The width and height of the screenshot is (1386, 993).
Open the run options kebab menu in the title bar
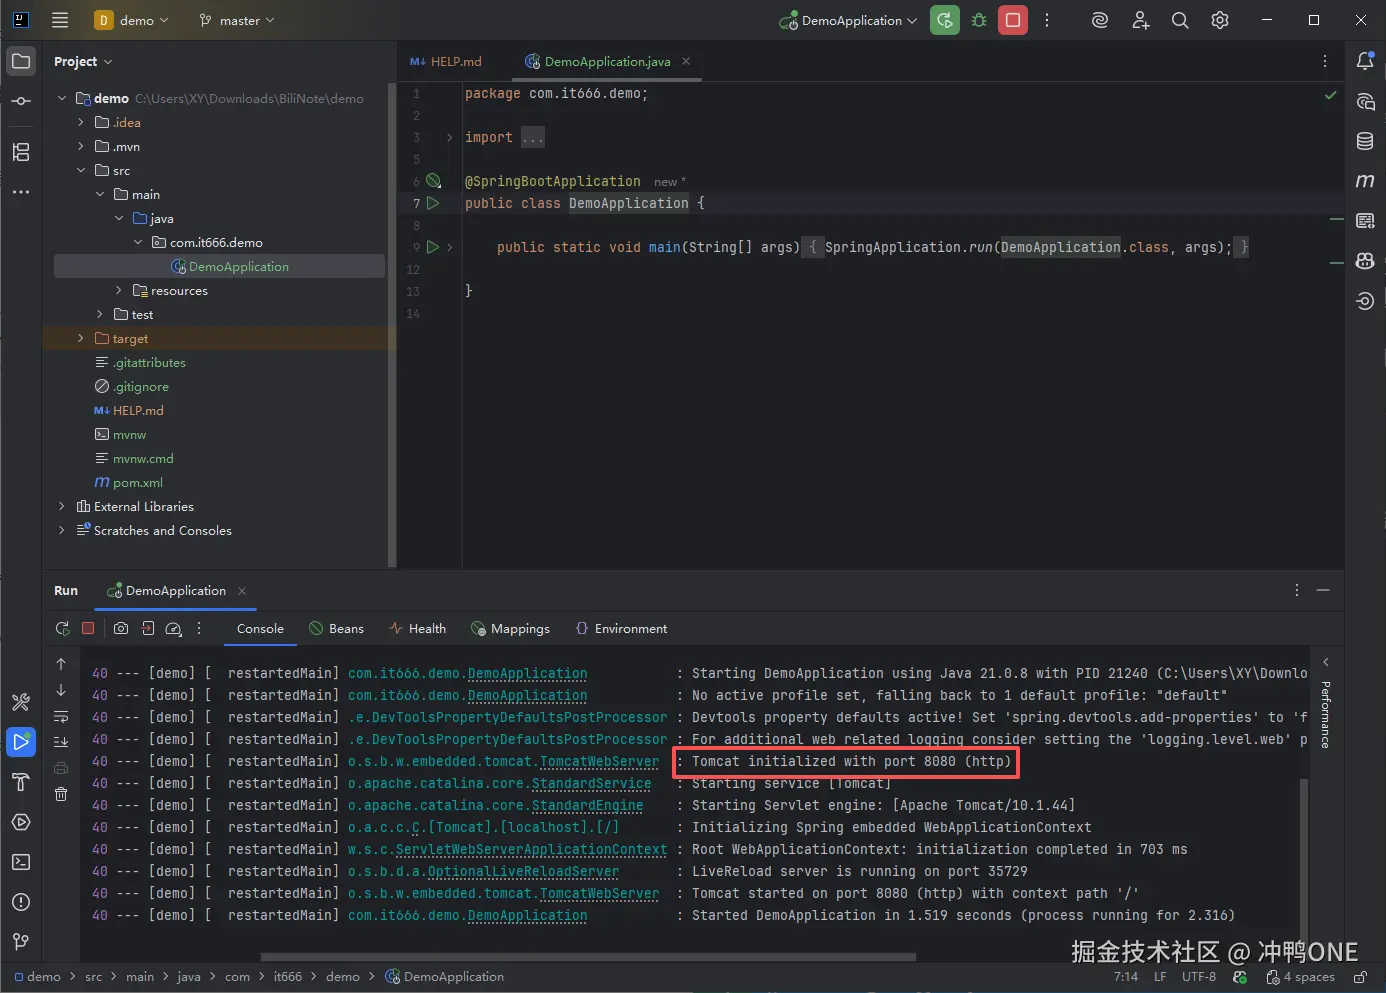coord(1047,20)
